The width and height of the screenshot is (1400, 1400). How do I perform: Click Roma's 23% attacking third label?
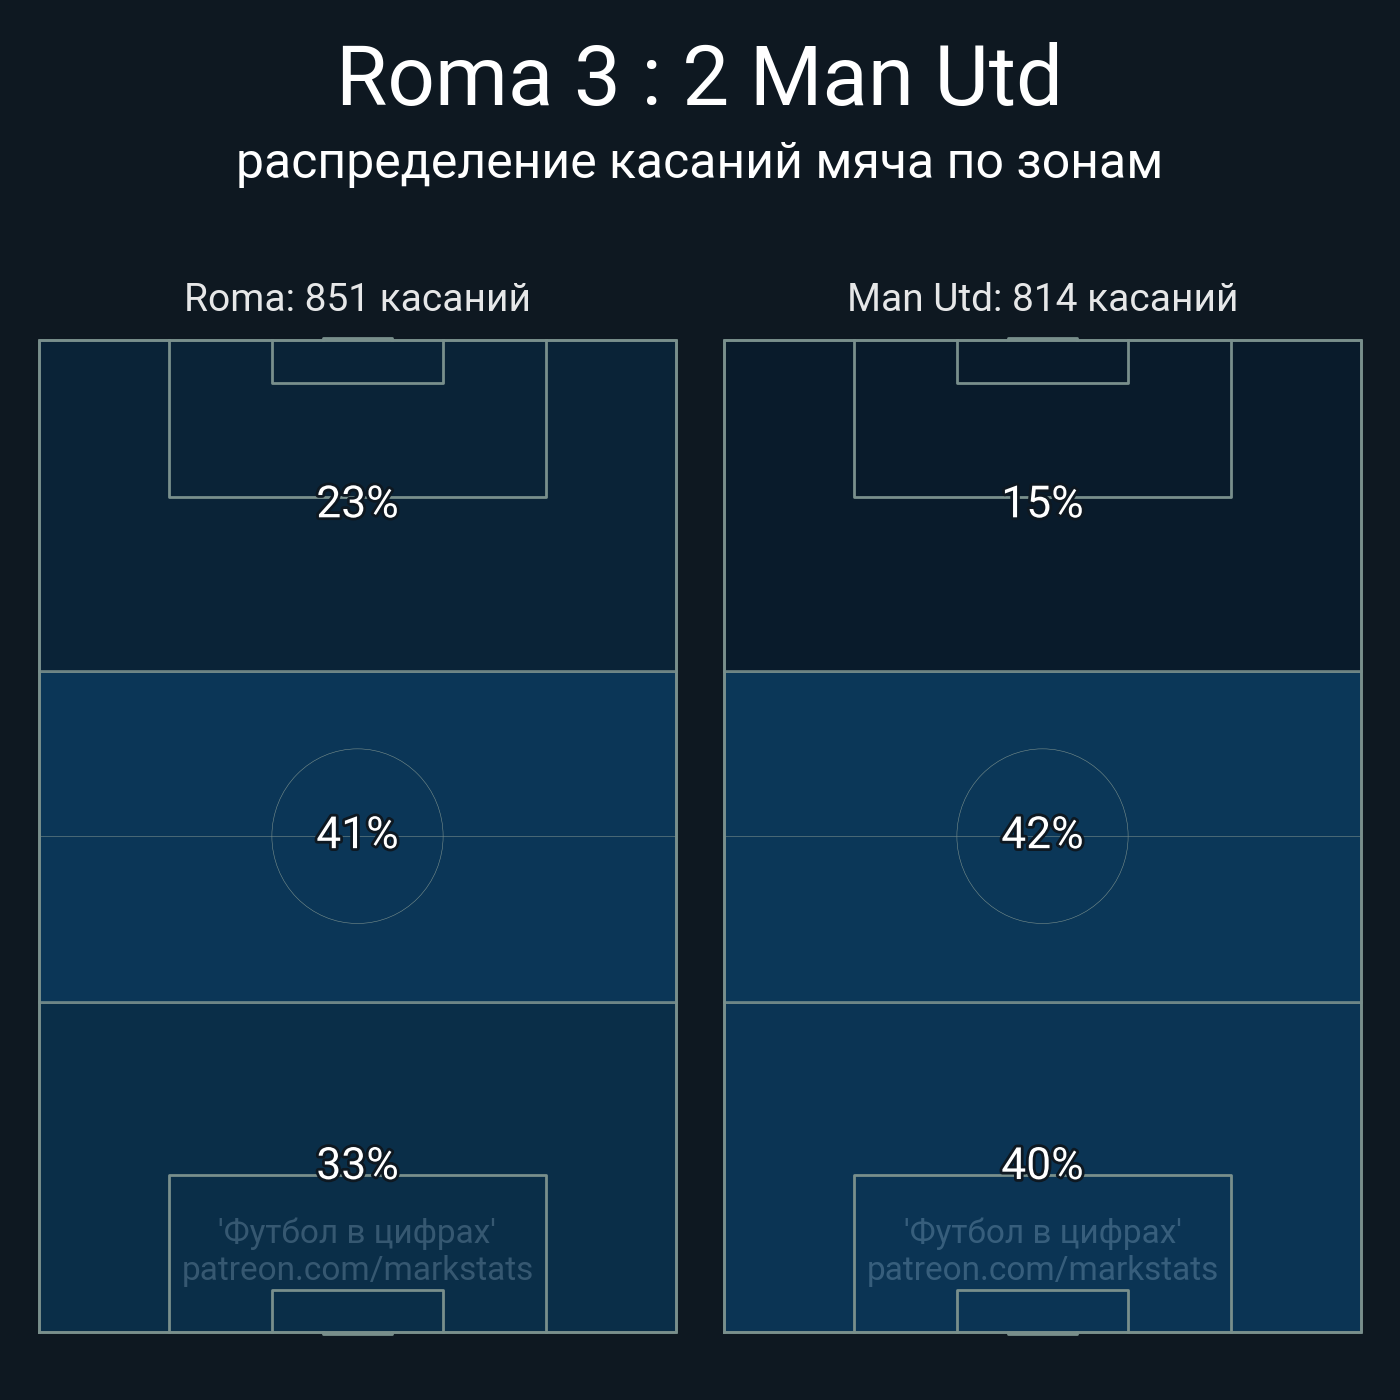357,503
